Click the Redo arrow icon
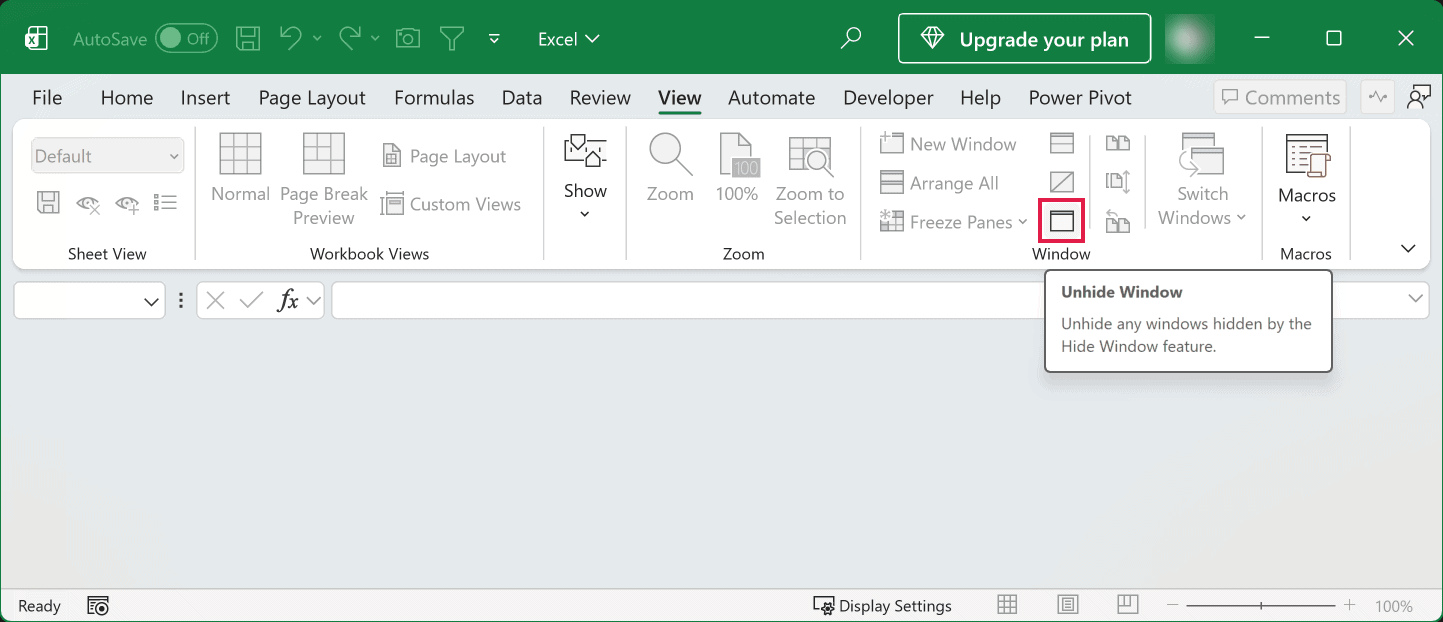The height and width of the screenshot is (622, 1443). tap(350, 38)
